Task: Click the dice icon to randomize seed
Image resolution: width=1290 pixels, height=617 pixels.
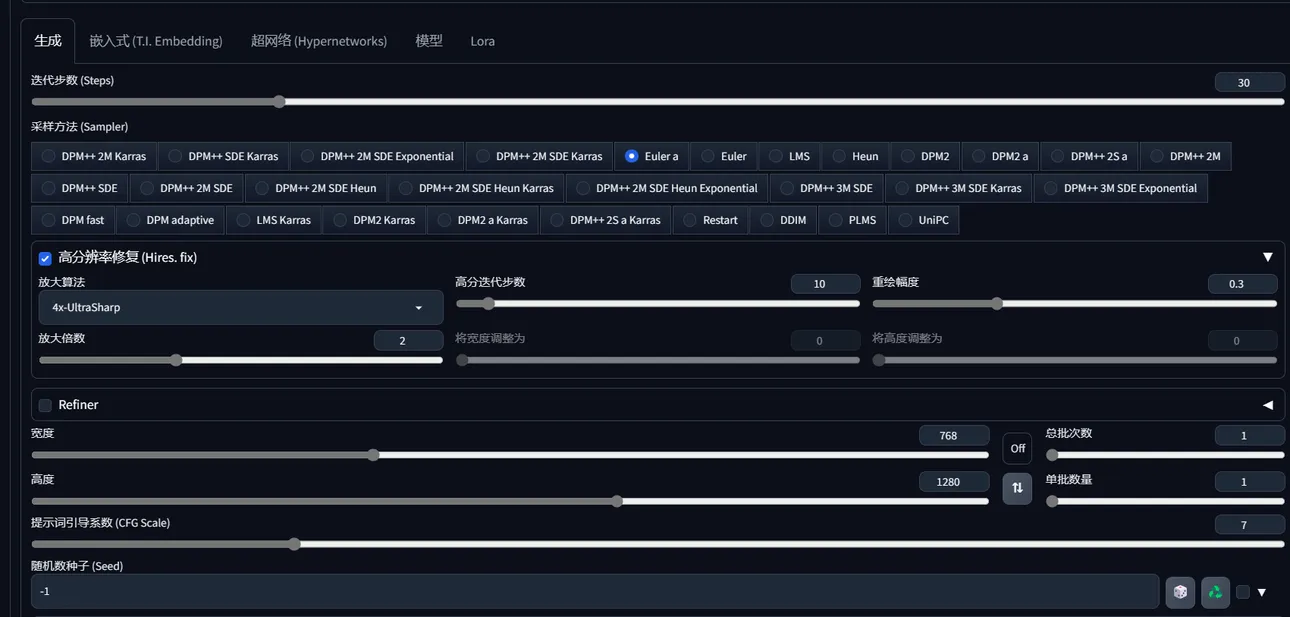Action: click(1180, 592)
